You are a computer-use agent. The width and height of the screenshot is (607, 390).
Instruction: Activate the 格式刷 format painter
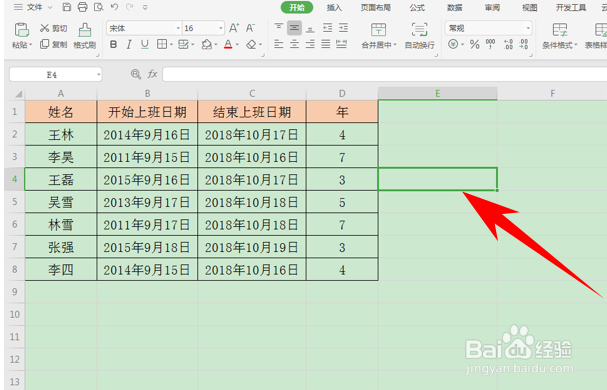click(x=84, y=36)
